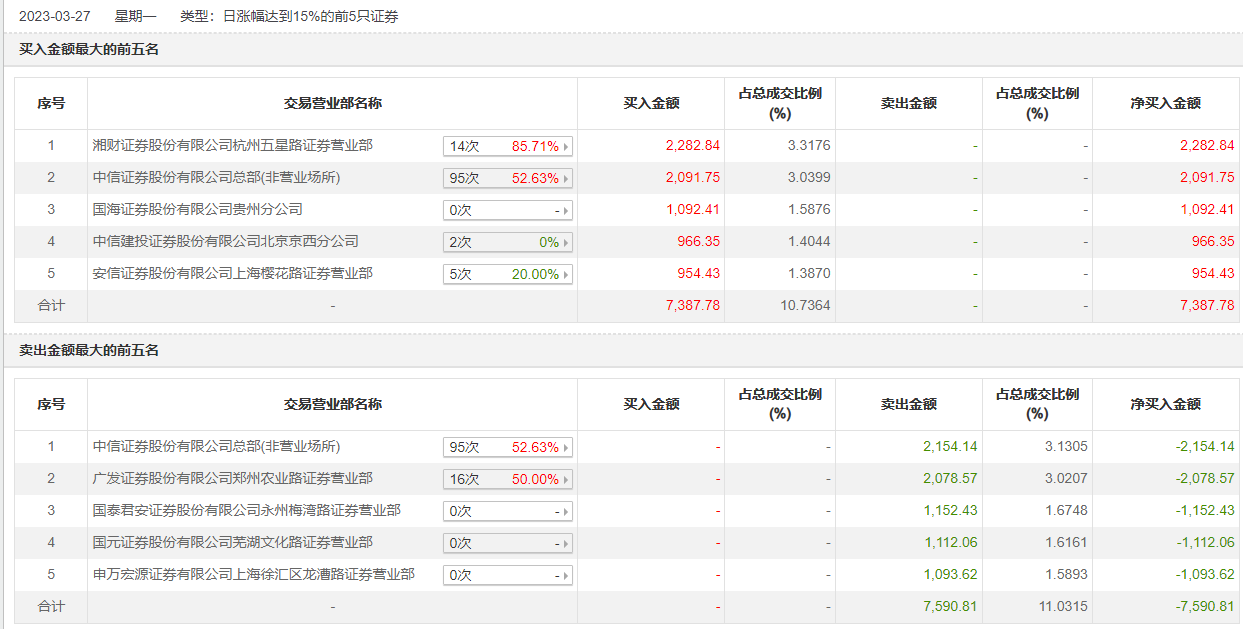Select the ratio value 1.5893
Viewport: 1243px width, 629px height.
tap(1066, 574)
